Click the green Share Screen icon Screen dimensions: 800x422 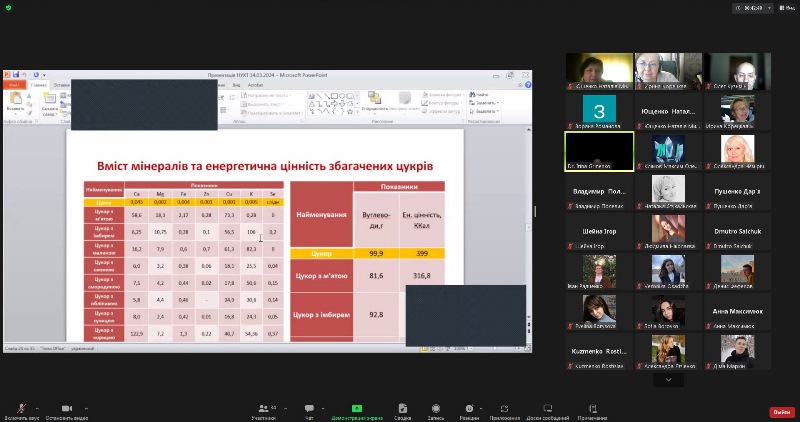357,408
